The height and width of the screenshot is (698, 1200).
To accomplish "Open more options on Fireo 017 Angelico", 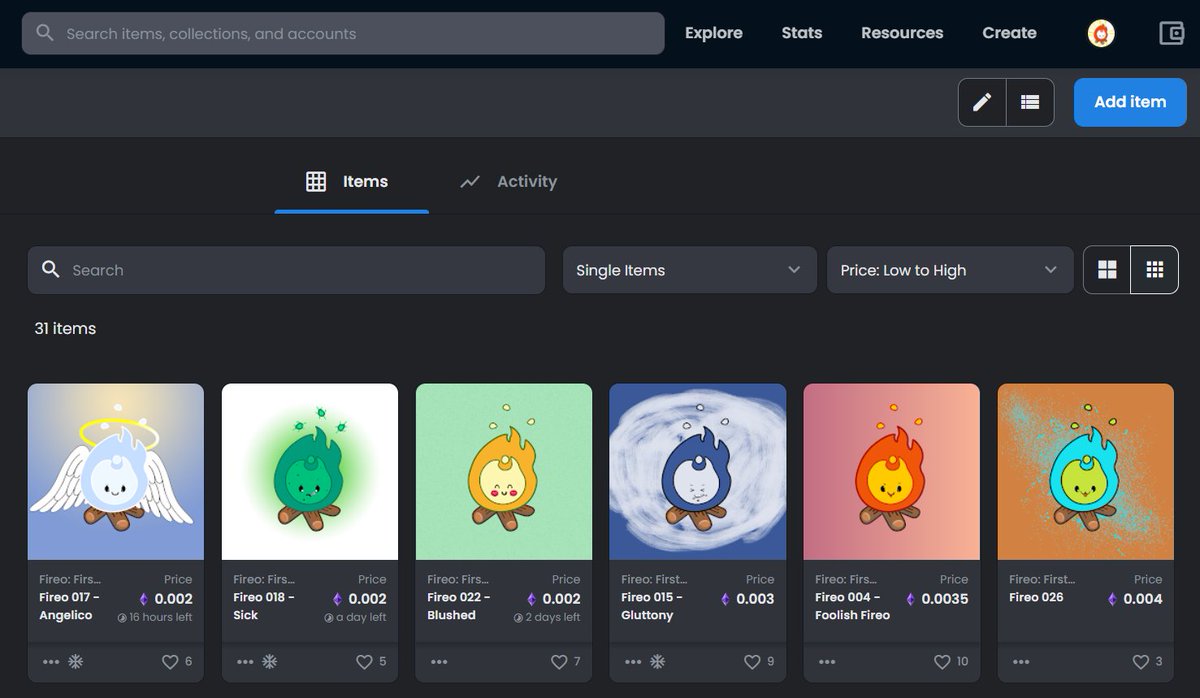I will tap(51, 662).
